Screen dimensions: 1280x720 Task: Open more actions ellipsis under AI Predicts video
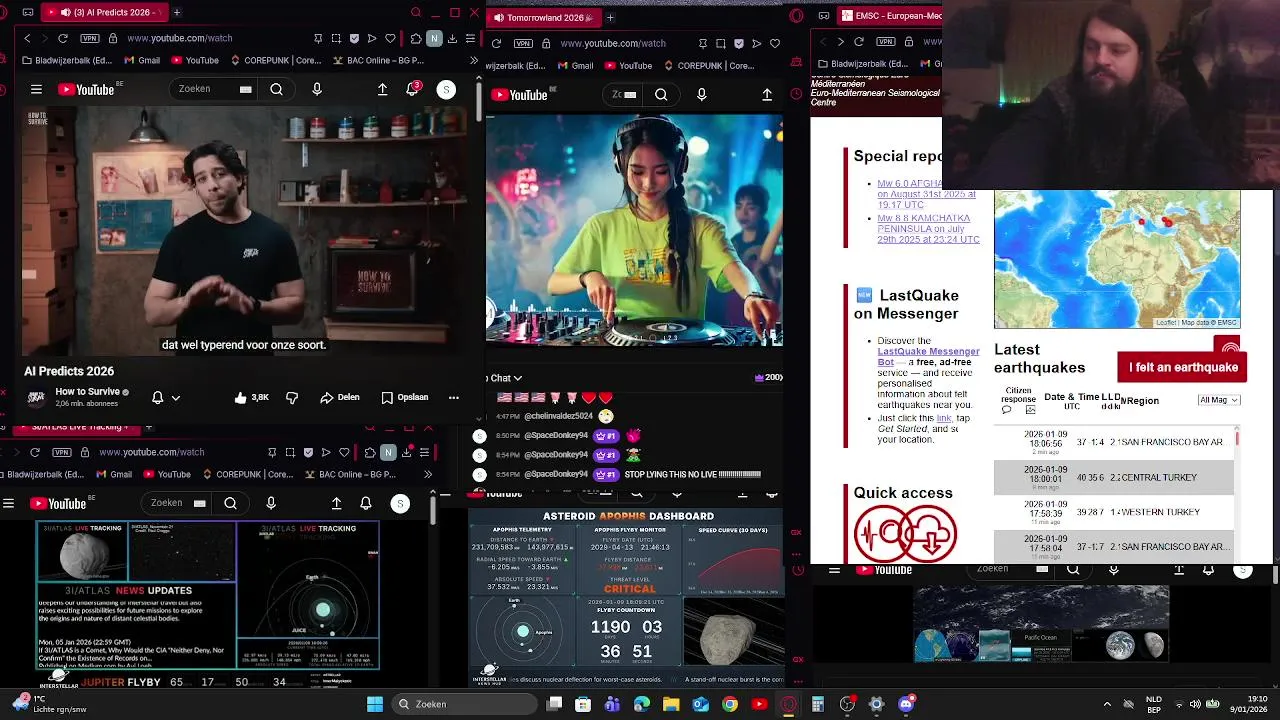click(453, 397)
